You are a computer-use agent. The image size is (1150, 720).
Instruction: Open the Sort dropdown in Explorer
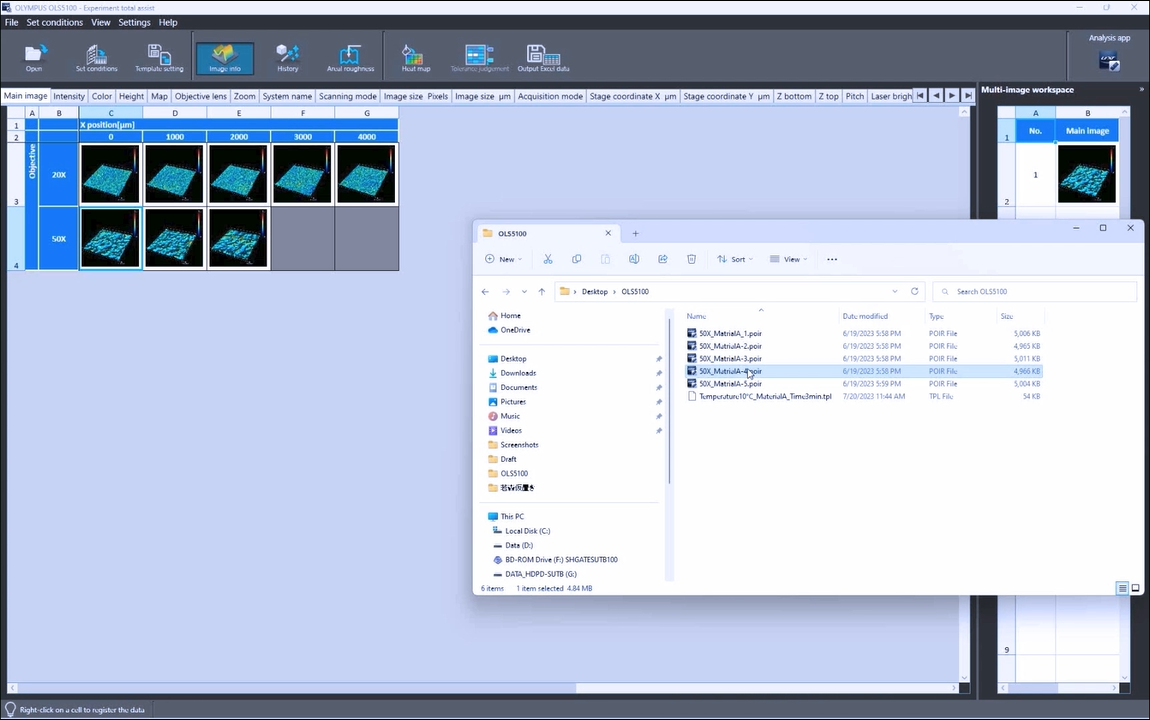pyautogui.click(x=735, y=259)
